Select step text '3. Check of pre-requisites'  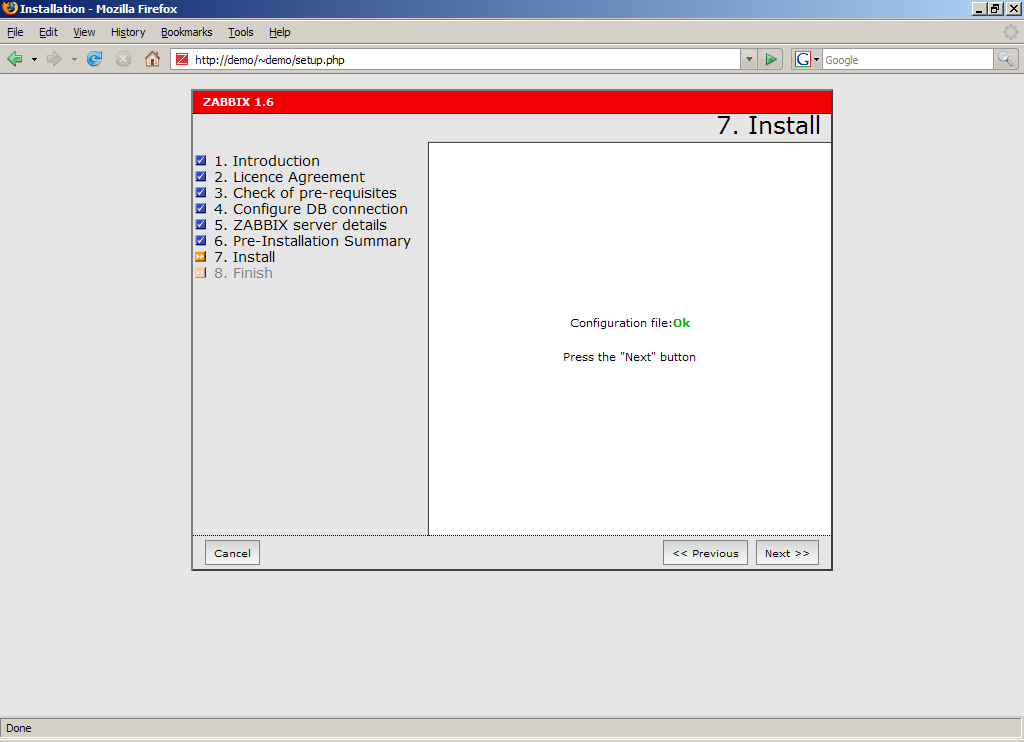306,193
